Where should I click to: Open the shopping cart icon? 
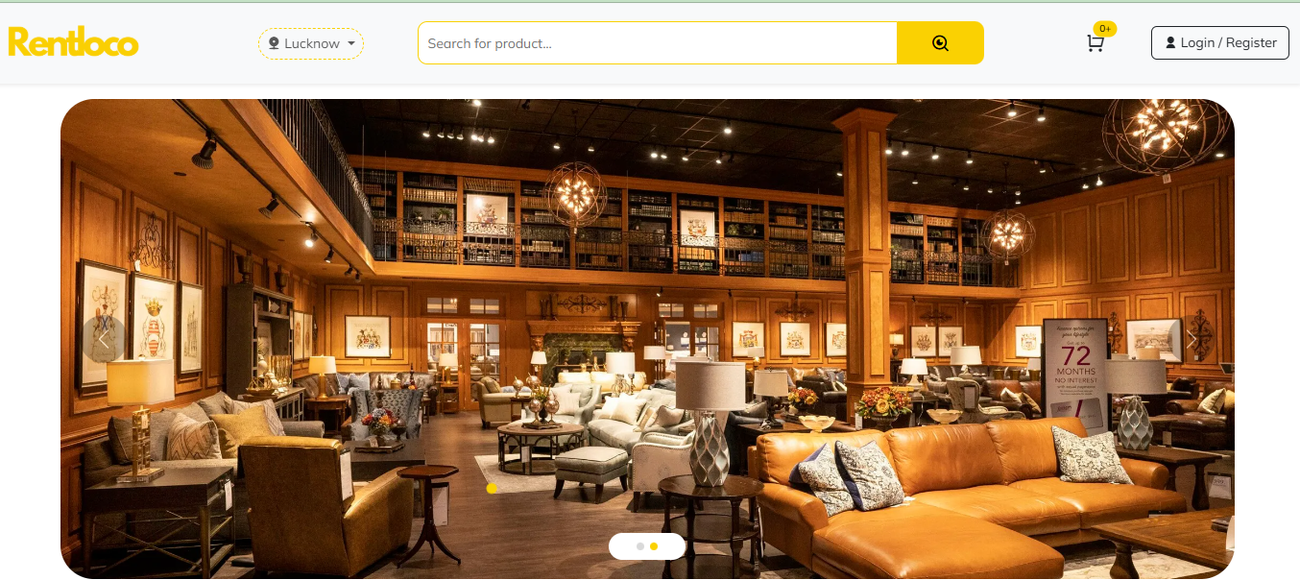(x=1095, y=43)
